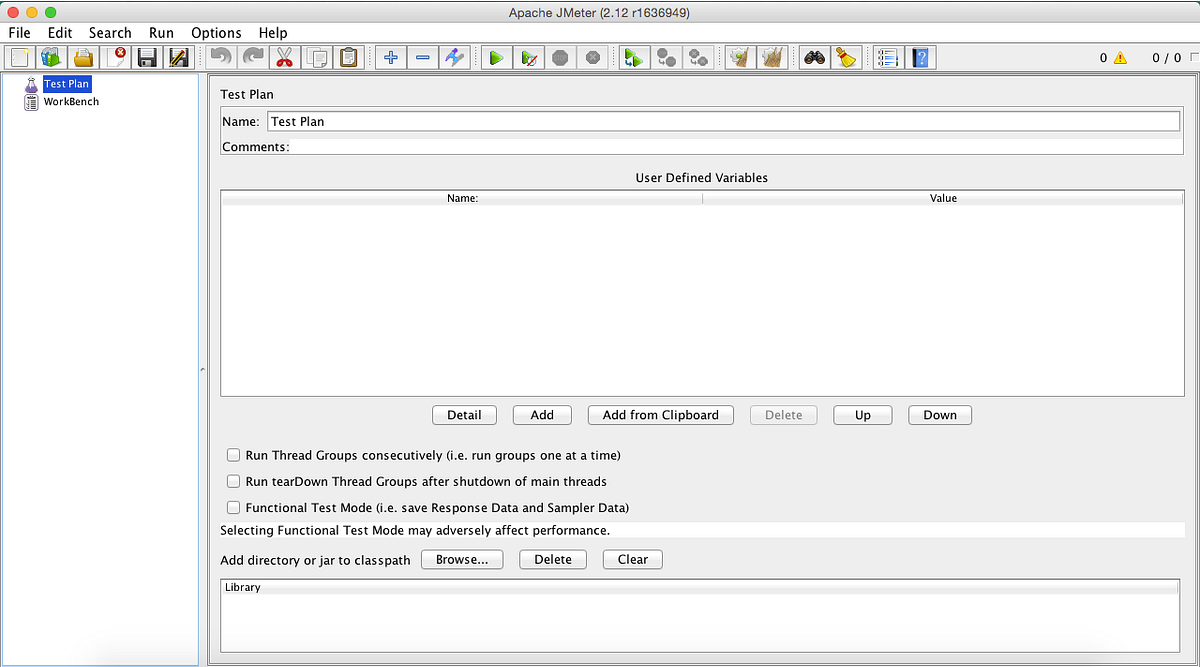Save the test plan using the floppy disk icon
Viewport: 1200px width, 667px height.
(147, 57)
